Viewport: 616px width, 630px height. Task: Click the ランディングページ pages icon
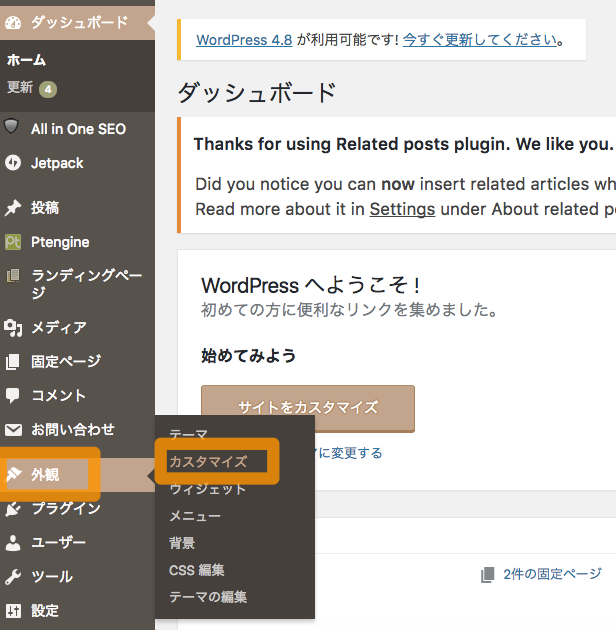pyautogui.click(x=13, y=276)
